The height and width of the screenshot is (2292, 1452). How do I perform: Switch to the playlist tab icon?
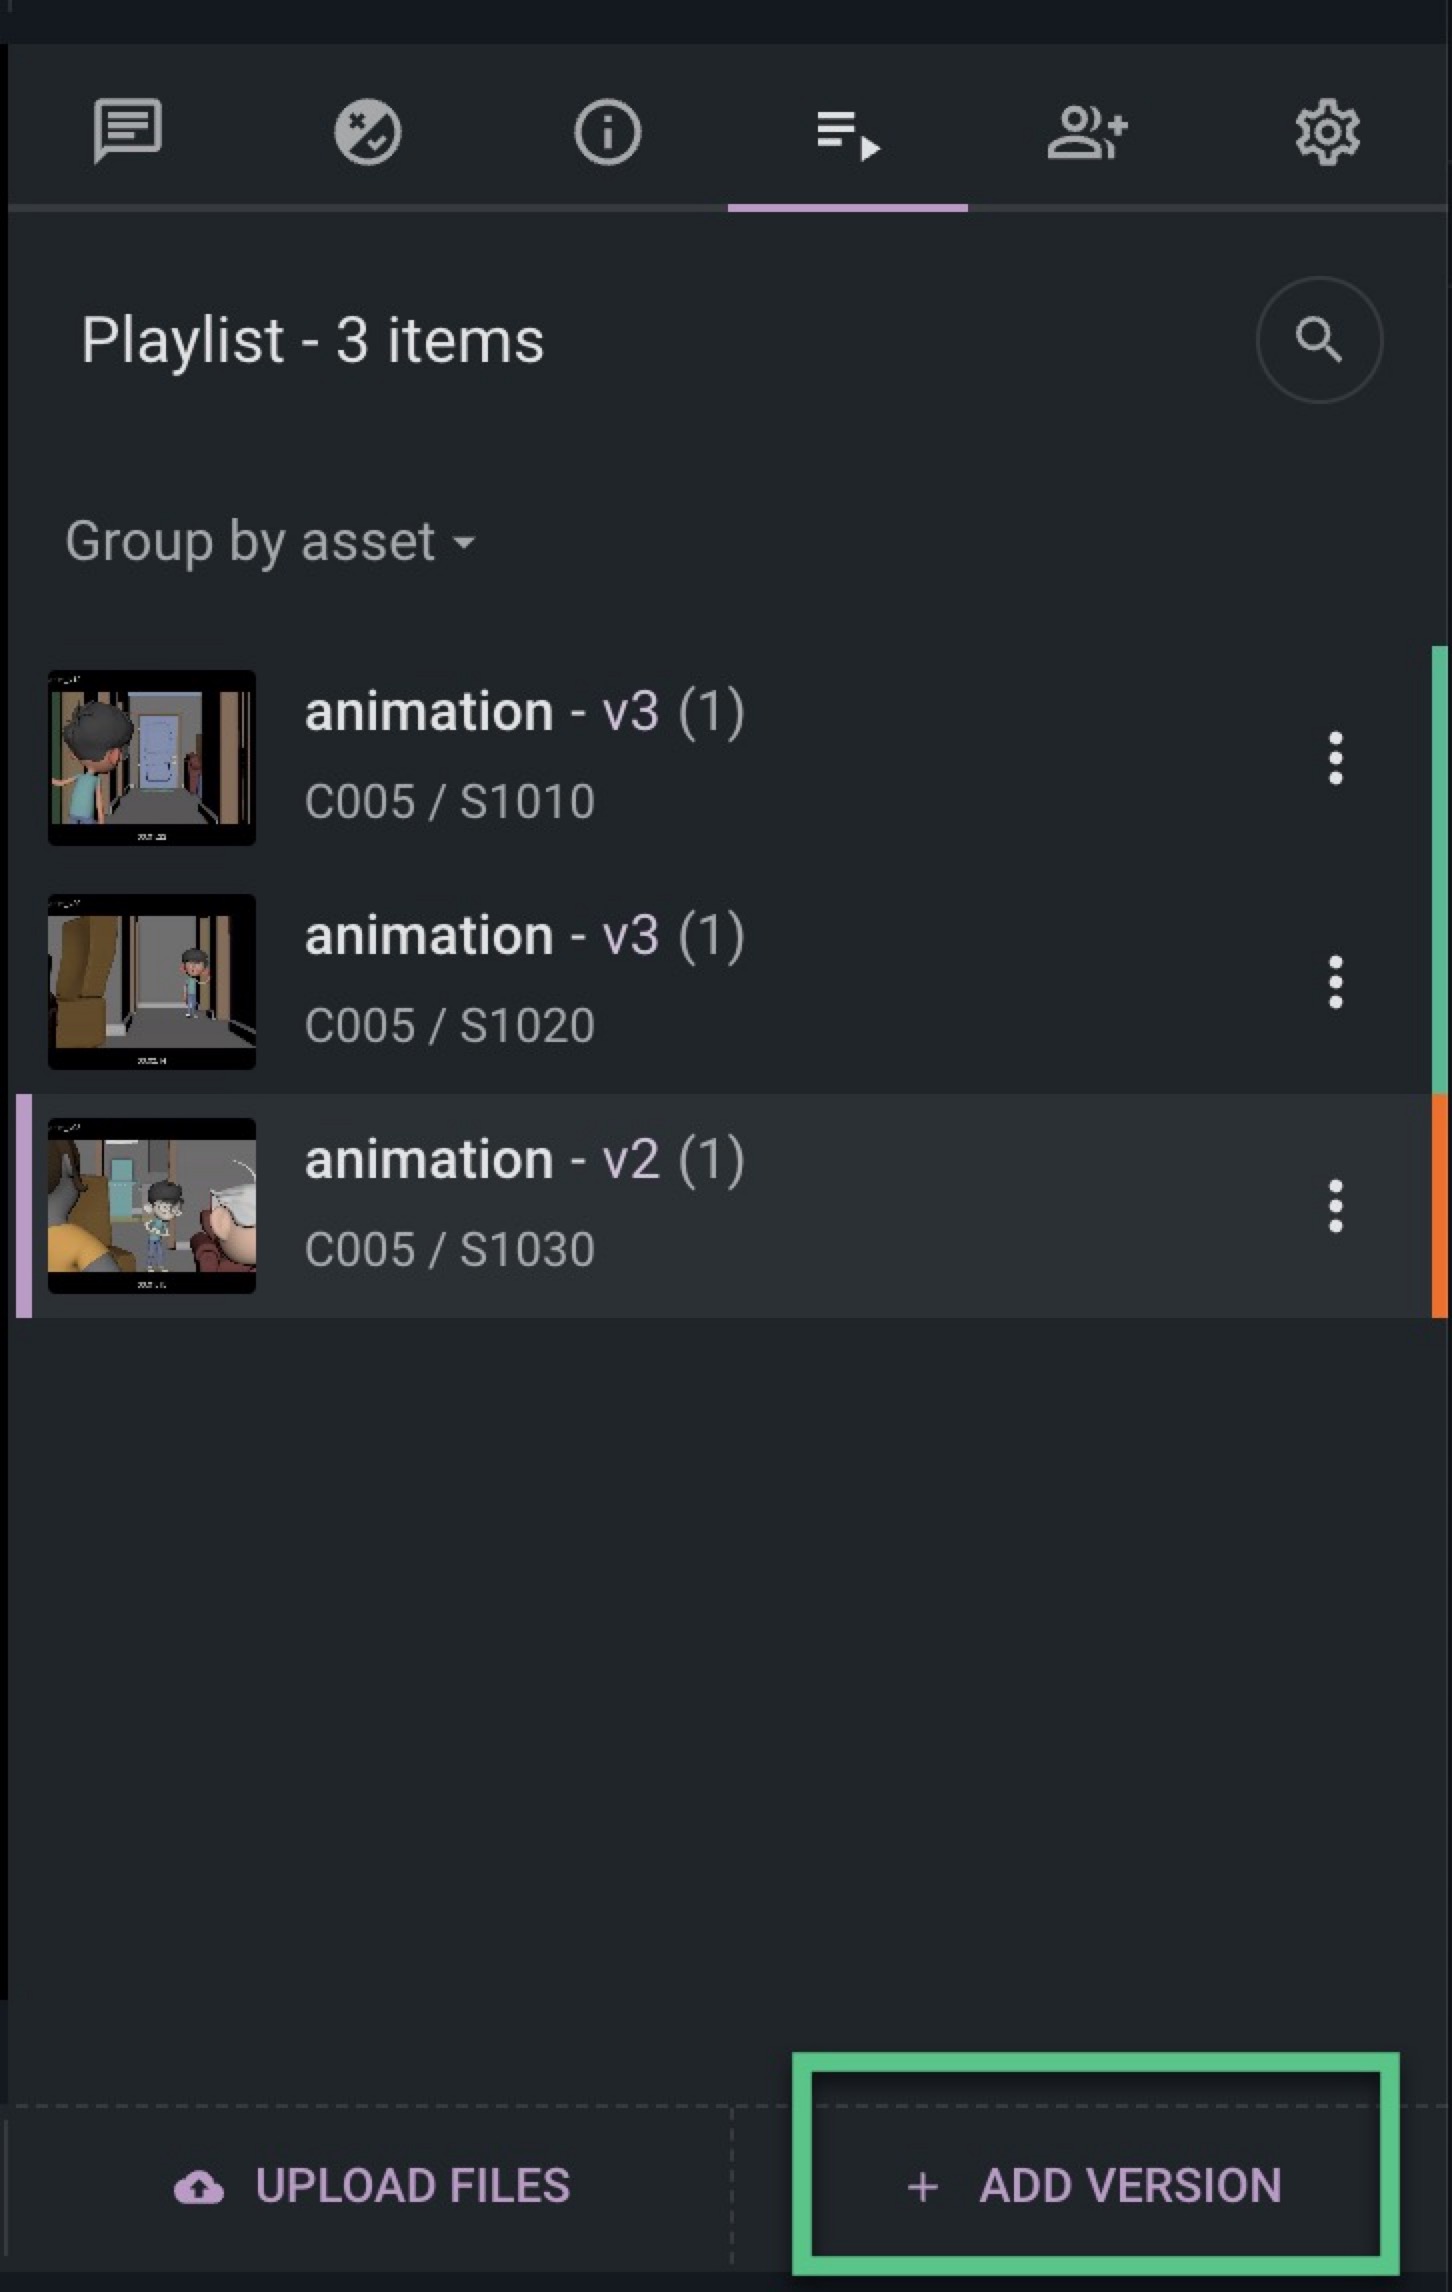[x=848, y=134]
